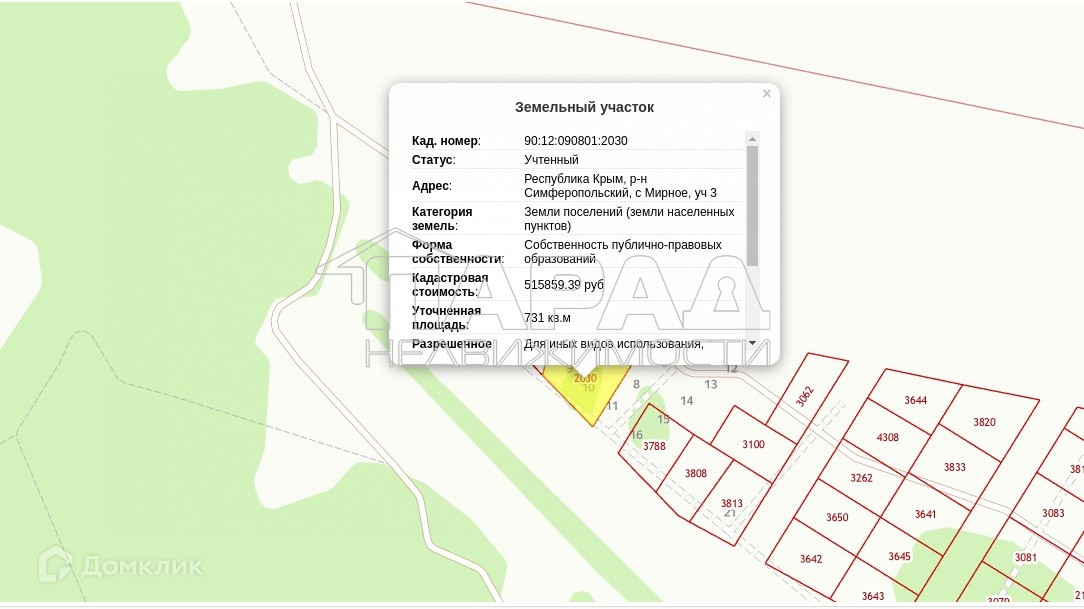
Task: Click house number 13 on map
Action: pos(711,384)
